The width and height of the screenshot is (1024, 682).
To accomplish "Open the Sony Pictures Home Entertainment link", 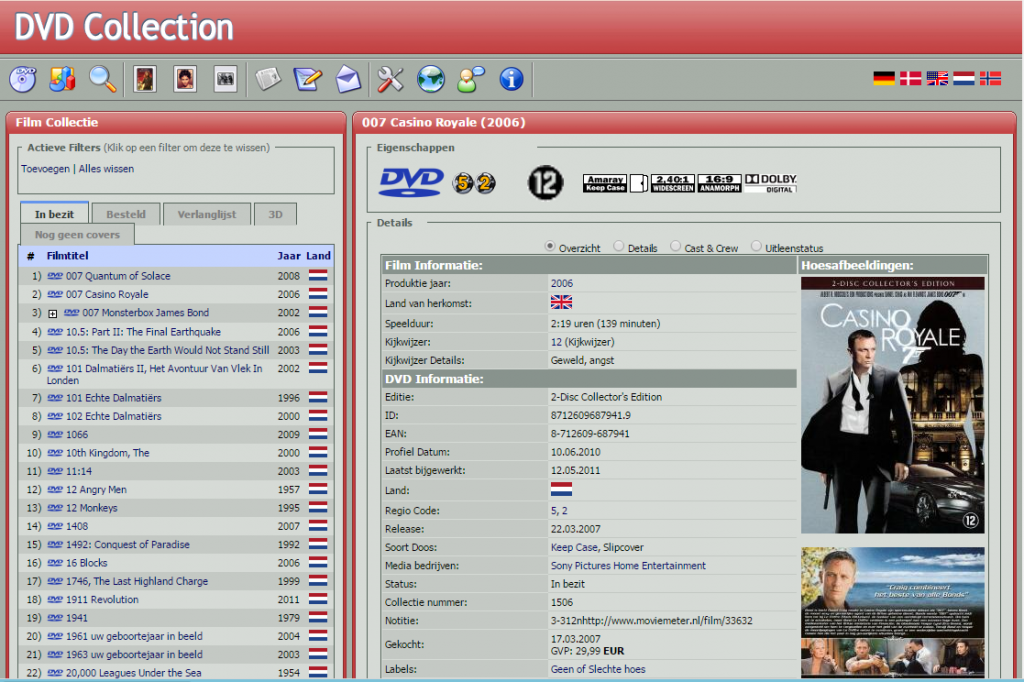I will tap(628, 566).
